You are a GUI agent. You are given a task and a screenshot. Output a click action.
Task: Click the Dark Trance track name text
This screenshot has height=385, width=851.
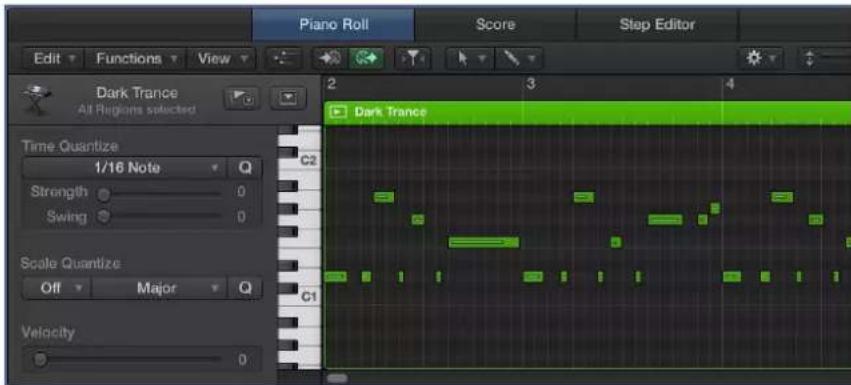pos(137,93)
